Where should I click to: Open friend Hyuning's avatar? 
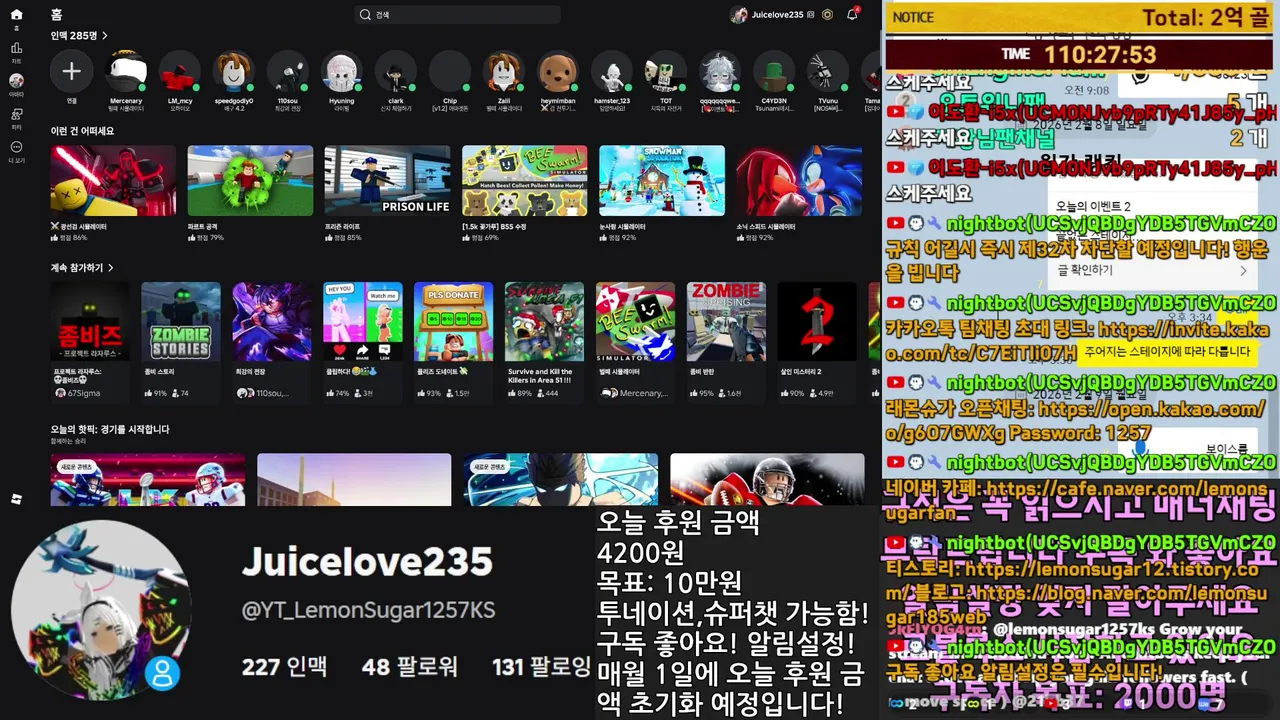pos(342,72)
